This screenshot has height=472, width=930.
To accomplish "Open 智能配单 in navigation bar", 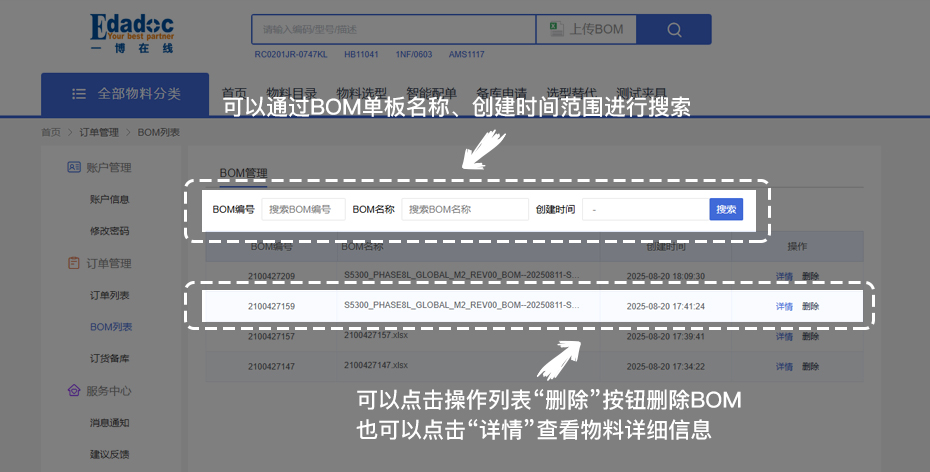I will pyautogui.click(x=431, y=93).
